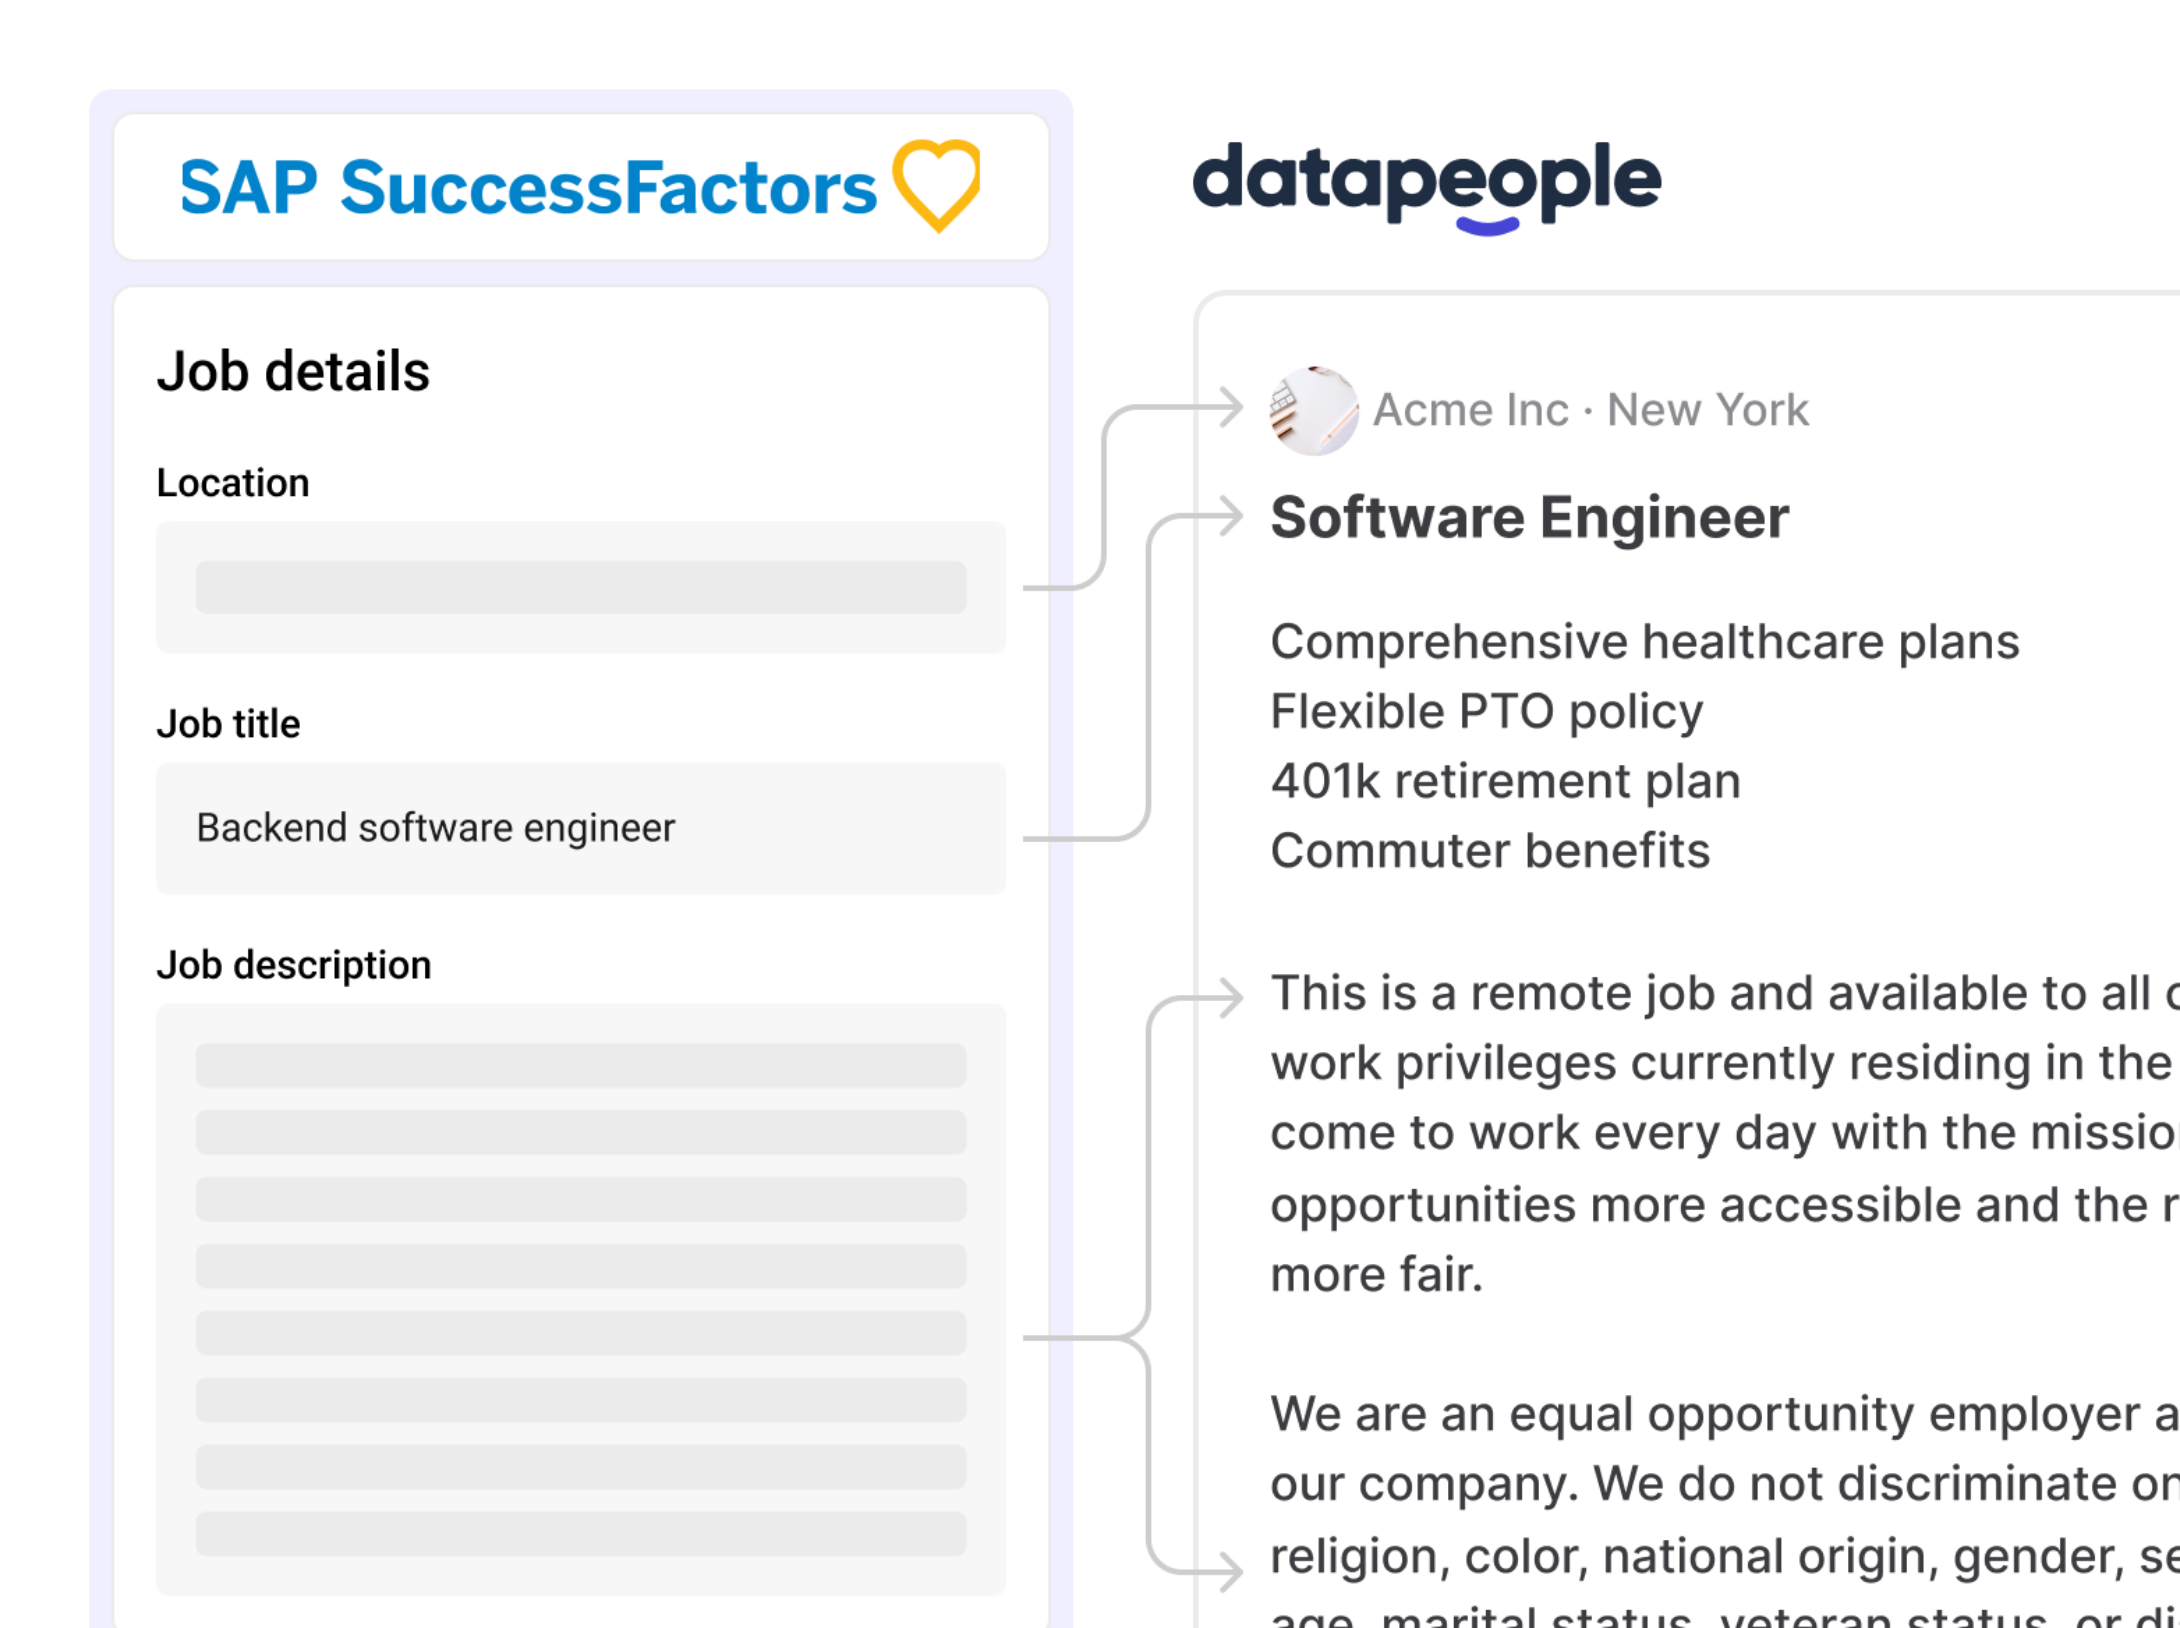Click the Acme Inc company avatar

pyautogui.click(x=1313, y=411)
